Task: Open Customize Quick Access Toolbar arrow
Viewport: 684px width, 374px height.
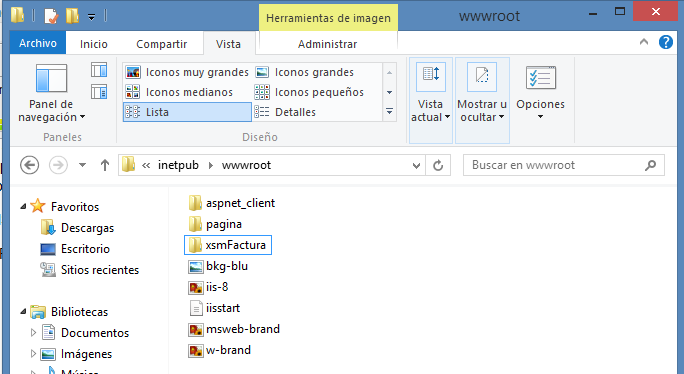Action: coord(92,17)
